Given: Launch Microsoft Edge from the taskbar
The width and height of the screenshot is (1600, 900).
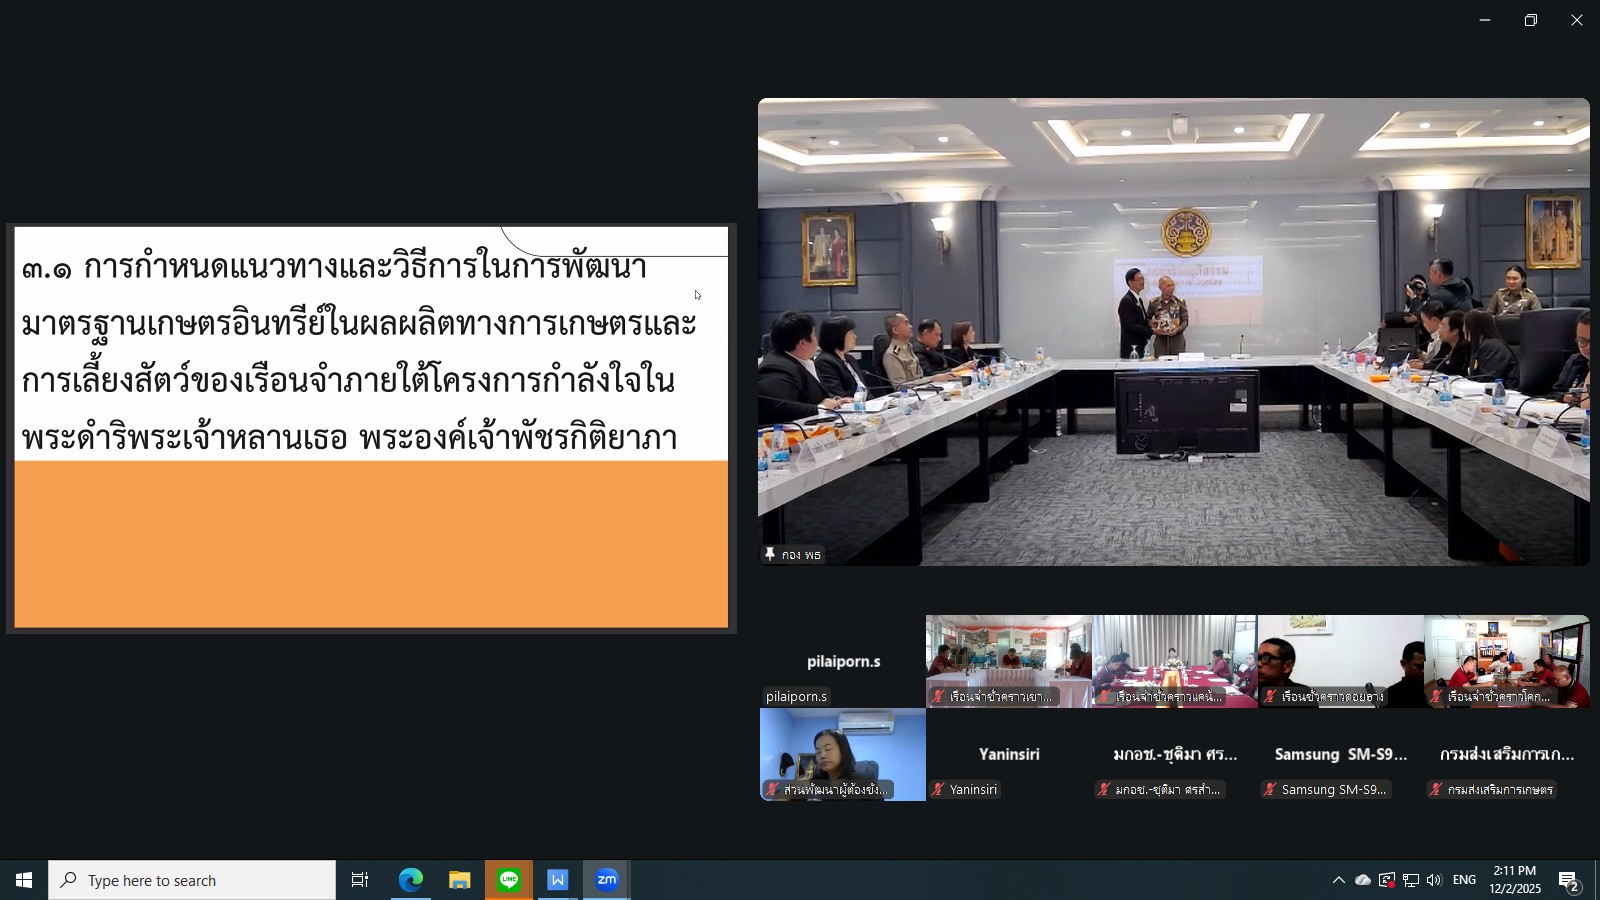Looking at the screenshot, I should 411,880.
